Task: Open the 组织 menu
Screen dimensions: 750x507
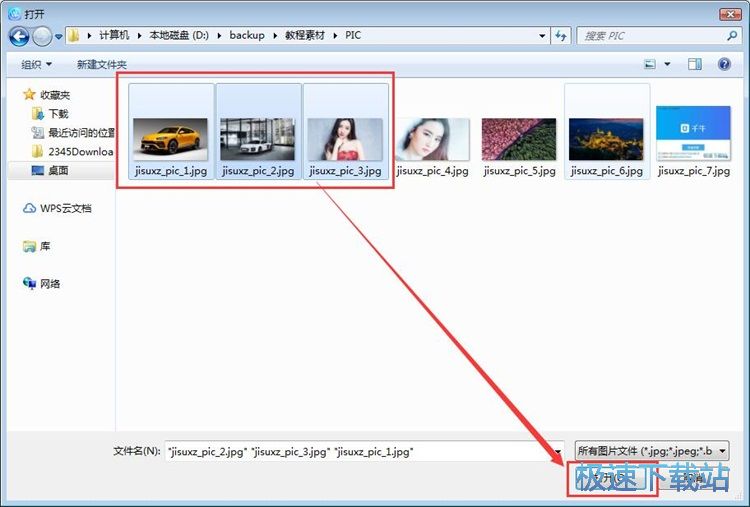Action: pyautogui.click(x=36, y=64)
